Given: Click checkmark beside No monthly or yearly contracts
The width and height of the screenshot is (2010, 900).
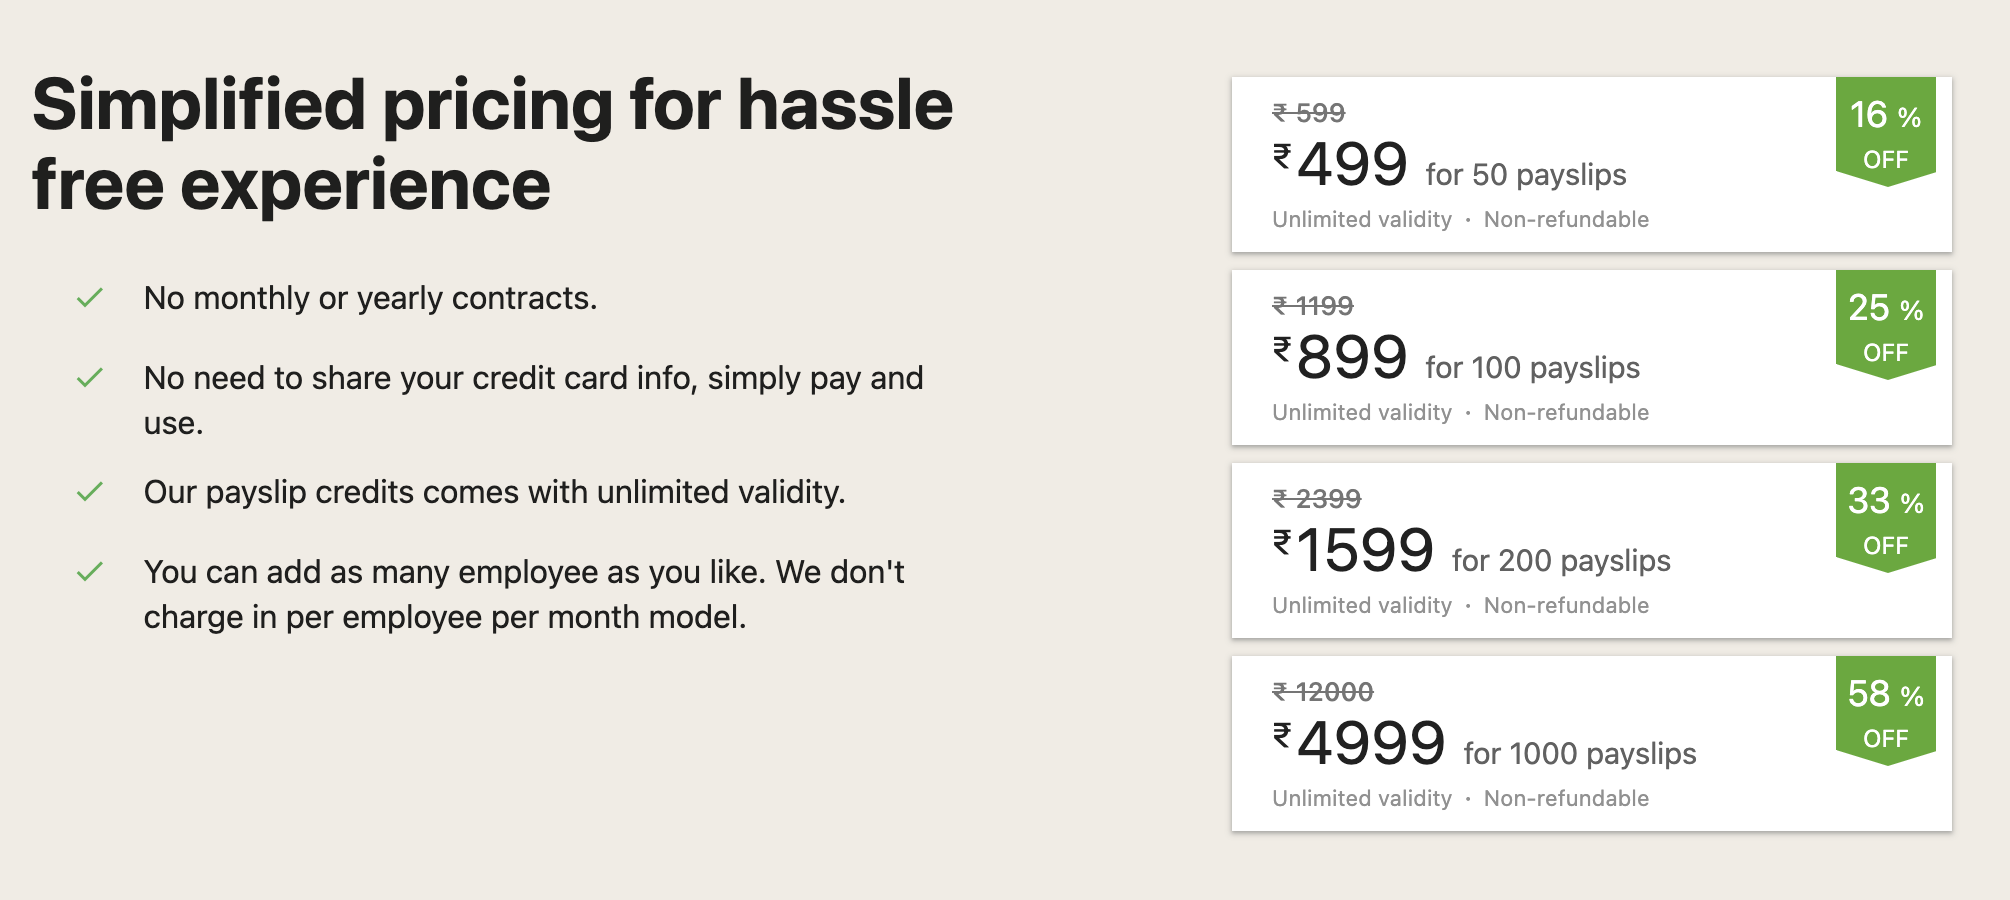Looking at the screenshot, I should 90,298.
